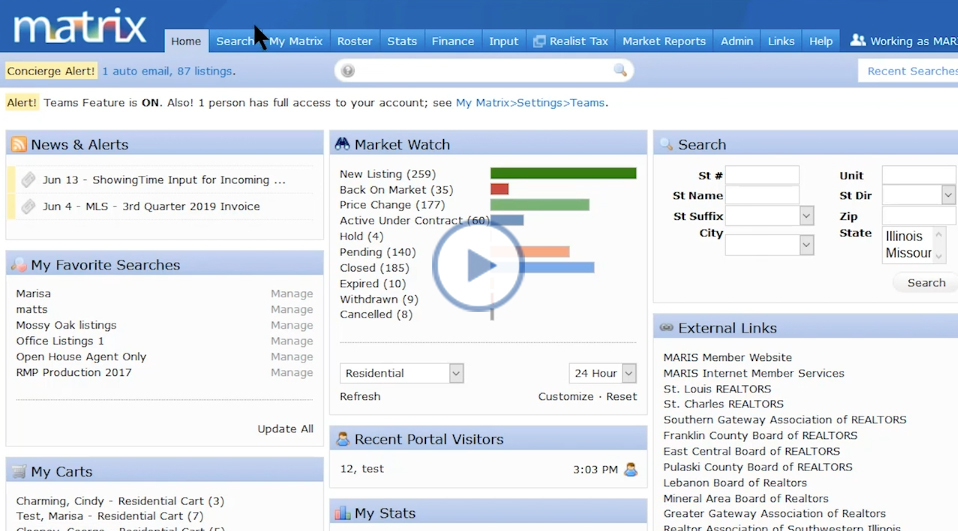Click the My Carts cart icon
This screenshot has width=958, height=531.
point(19,471)
